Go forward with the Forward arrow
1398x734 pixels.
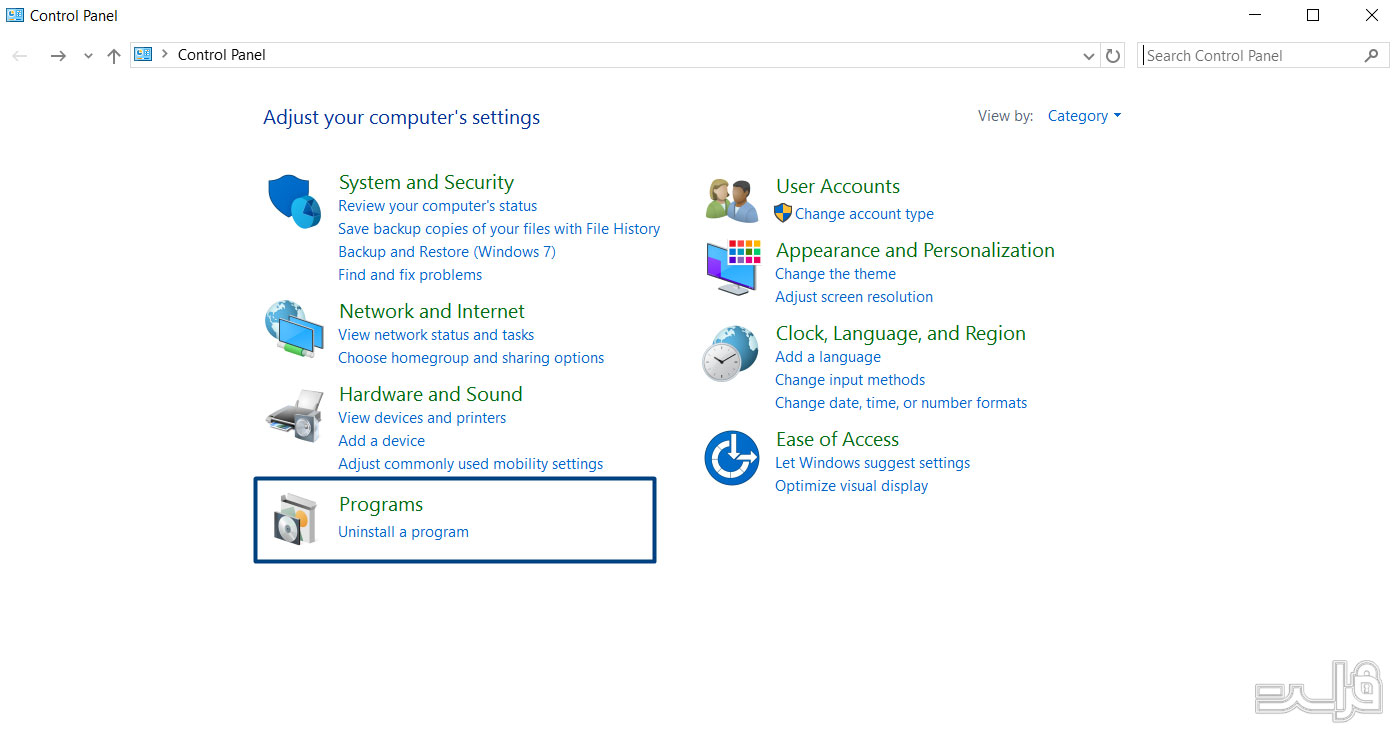[x=58, y=56]
